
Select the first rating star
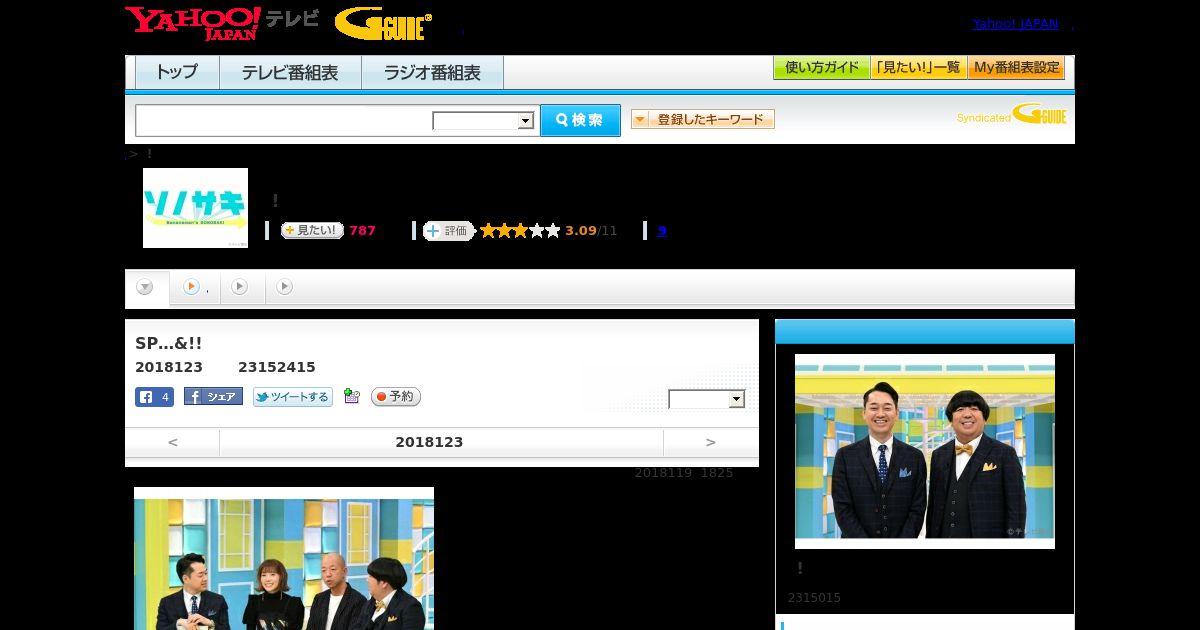pos(489,230)
